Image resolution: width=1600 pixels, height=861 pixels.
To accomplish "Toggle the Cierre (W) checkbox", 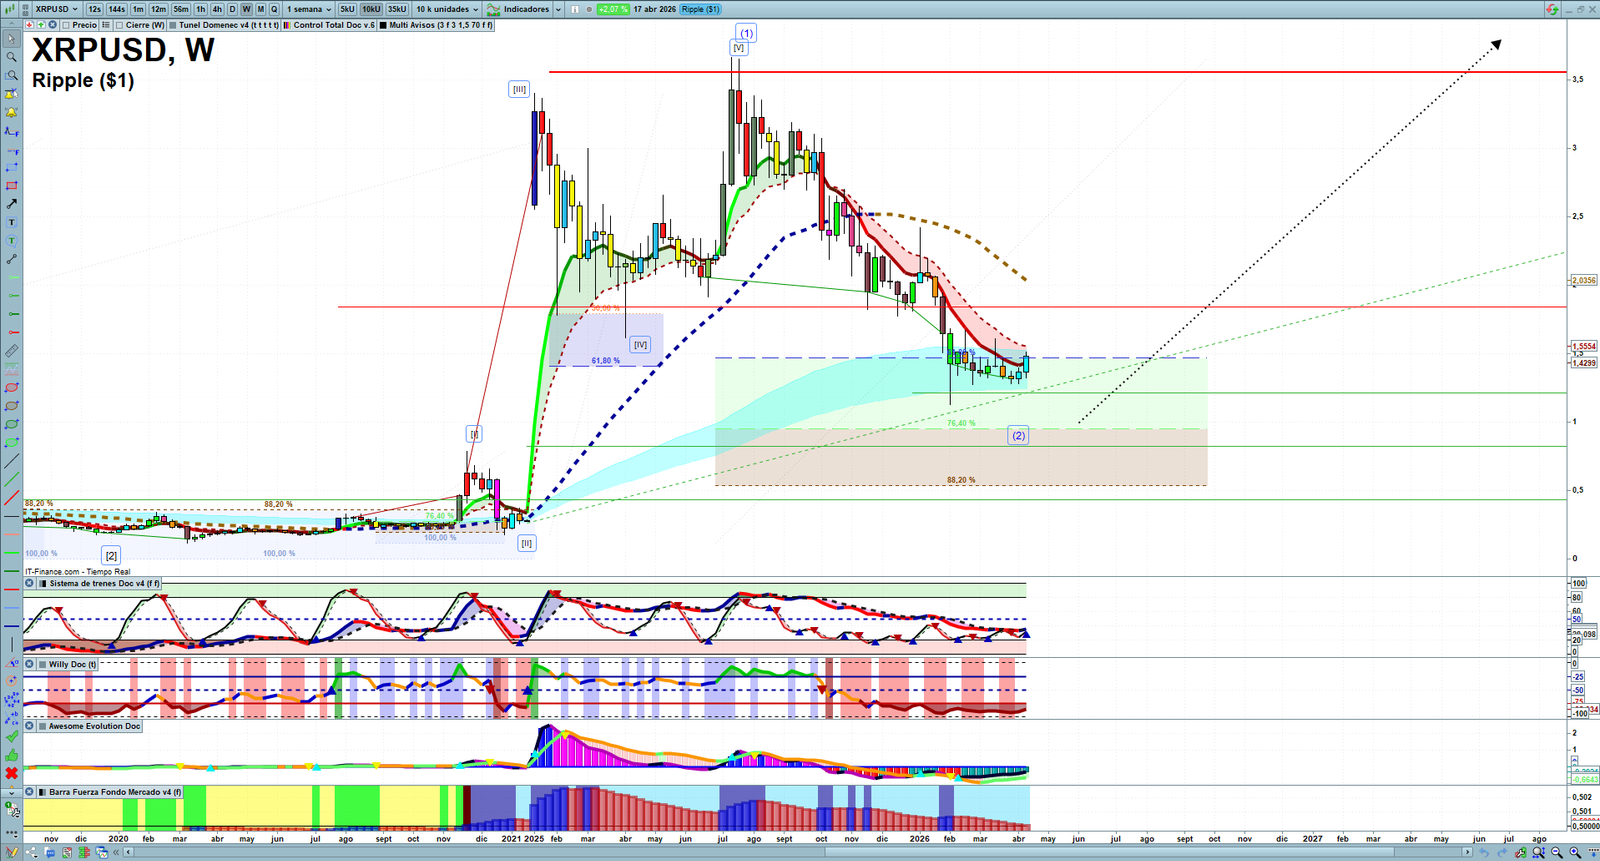I will click(120, 25).
